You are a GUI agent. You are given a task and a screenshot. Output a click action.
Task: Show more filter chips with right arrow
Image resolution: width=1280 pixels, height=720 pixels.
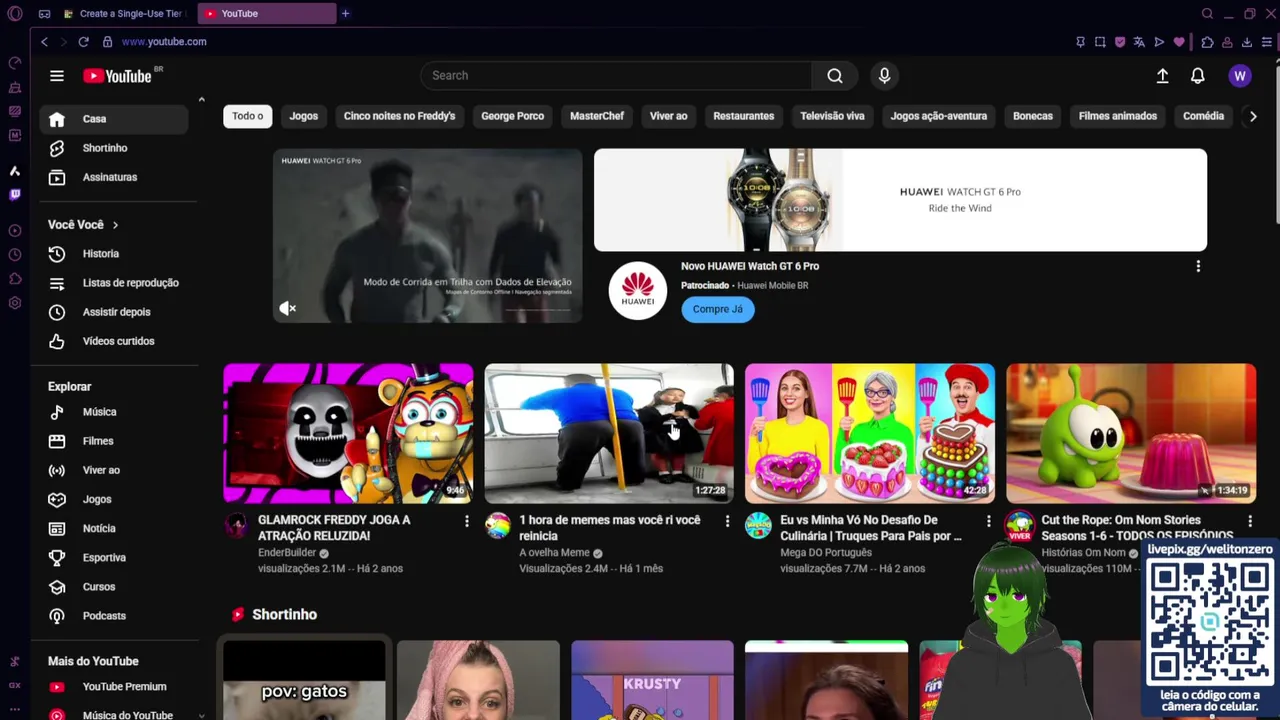click(x=1252, y=116)
